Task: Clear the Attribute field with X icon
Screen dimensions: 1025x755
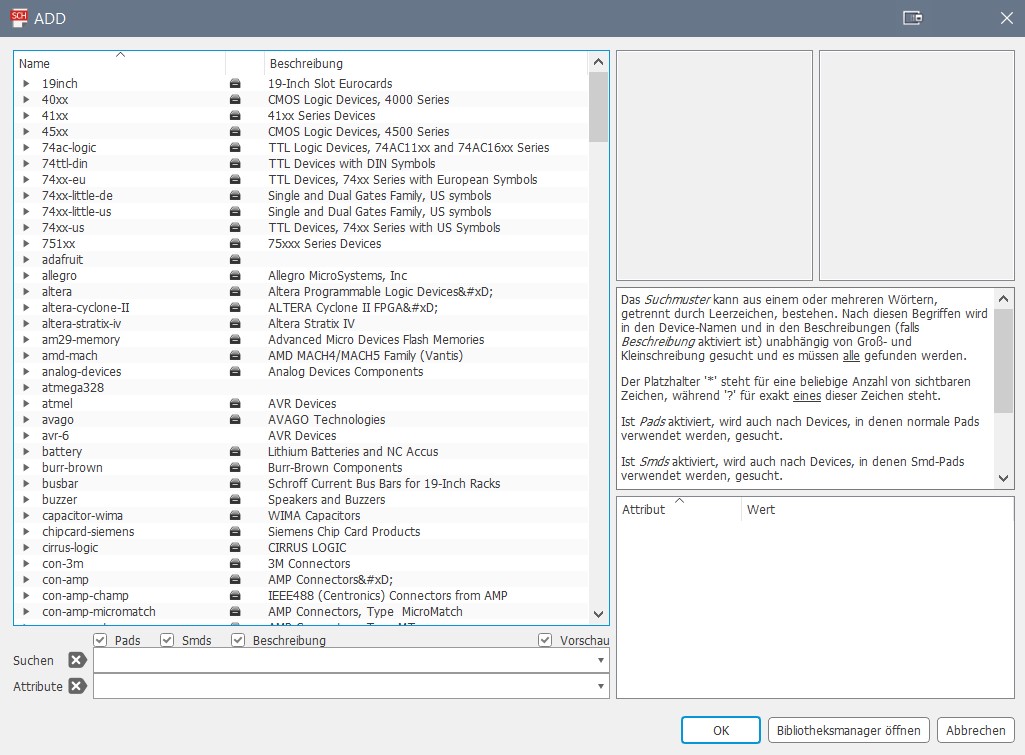Action: (x=77, y=686)
